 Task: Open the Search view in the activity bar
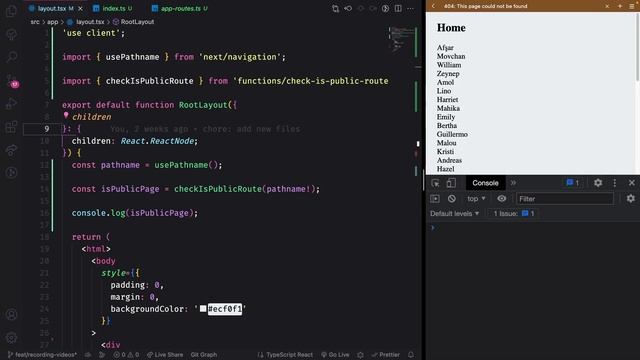[x=11, y=56]
